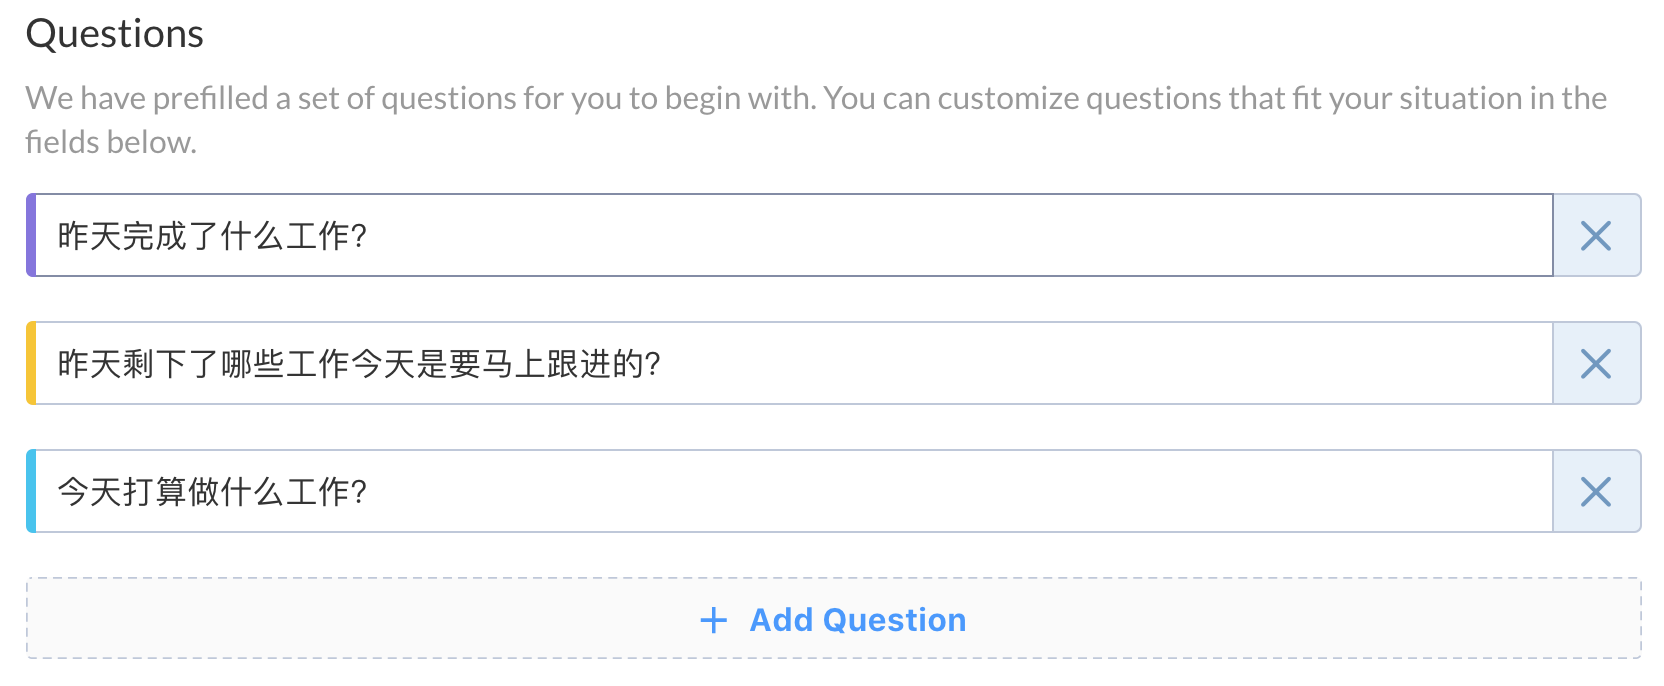Select the yellow color stripe of second question

(31, 364)
